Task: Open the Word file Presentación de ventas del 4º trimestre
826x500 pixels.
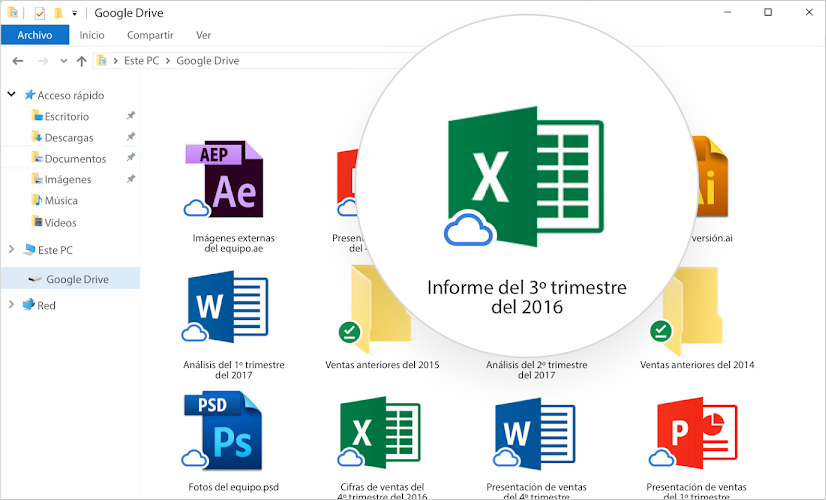Action: [535, 434]
